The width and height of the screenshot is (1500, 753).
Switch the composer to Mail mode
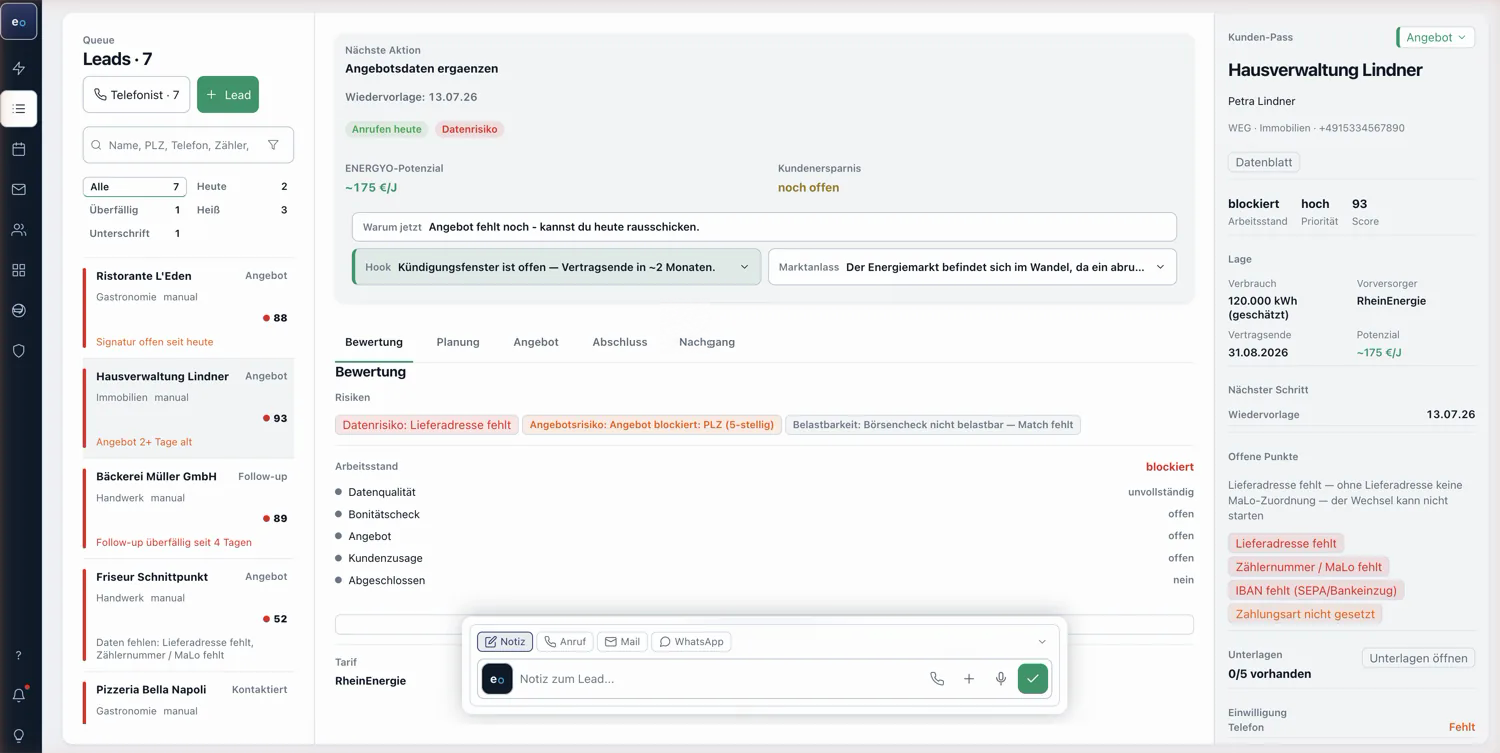coord(622,642)
